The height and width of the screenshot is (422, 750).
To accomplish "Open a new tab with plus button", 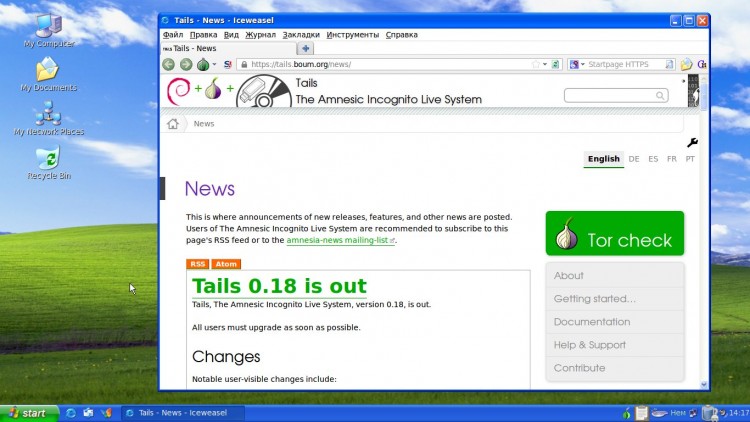I will click(x=305, y=48).
